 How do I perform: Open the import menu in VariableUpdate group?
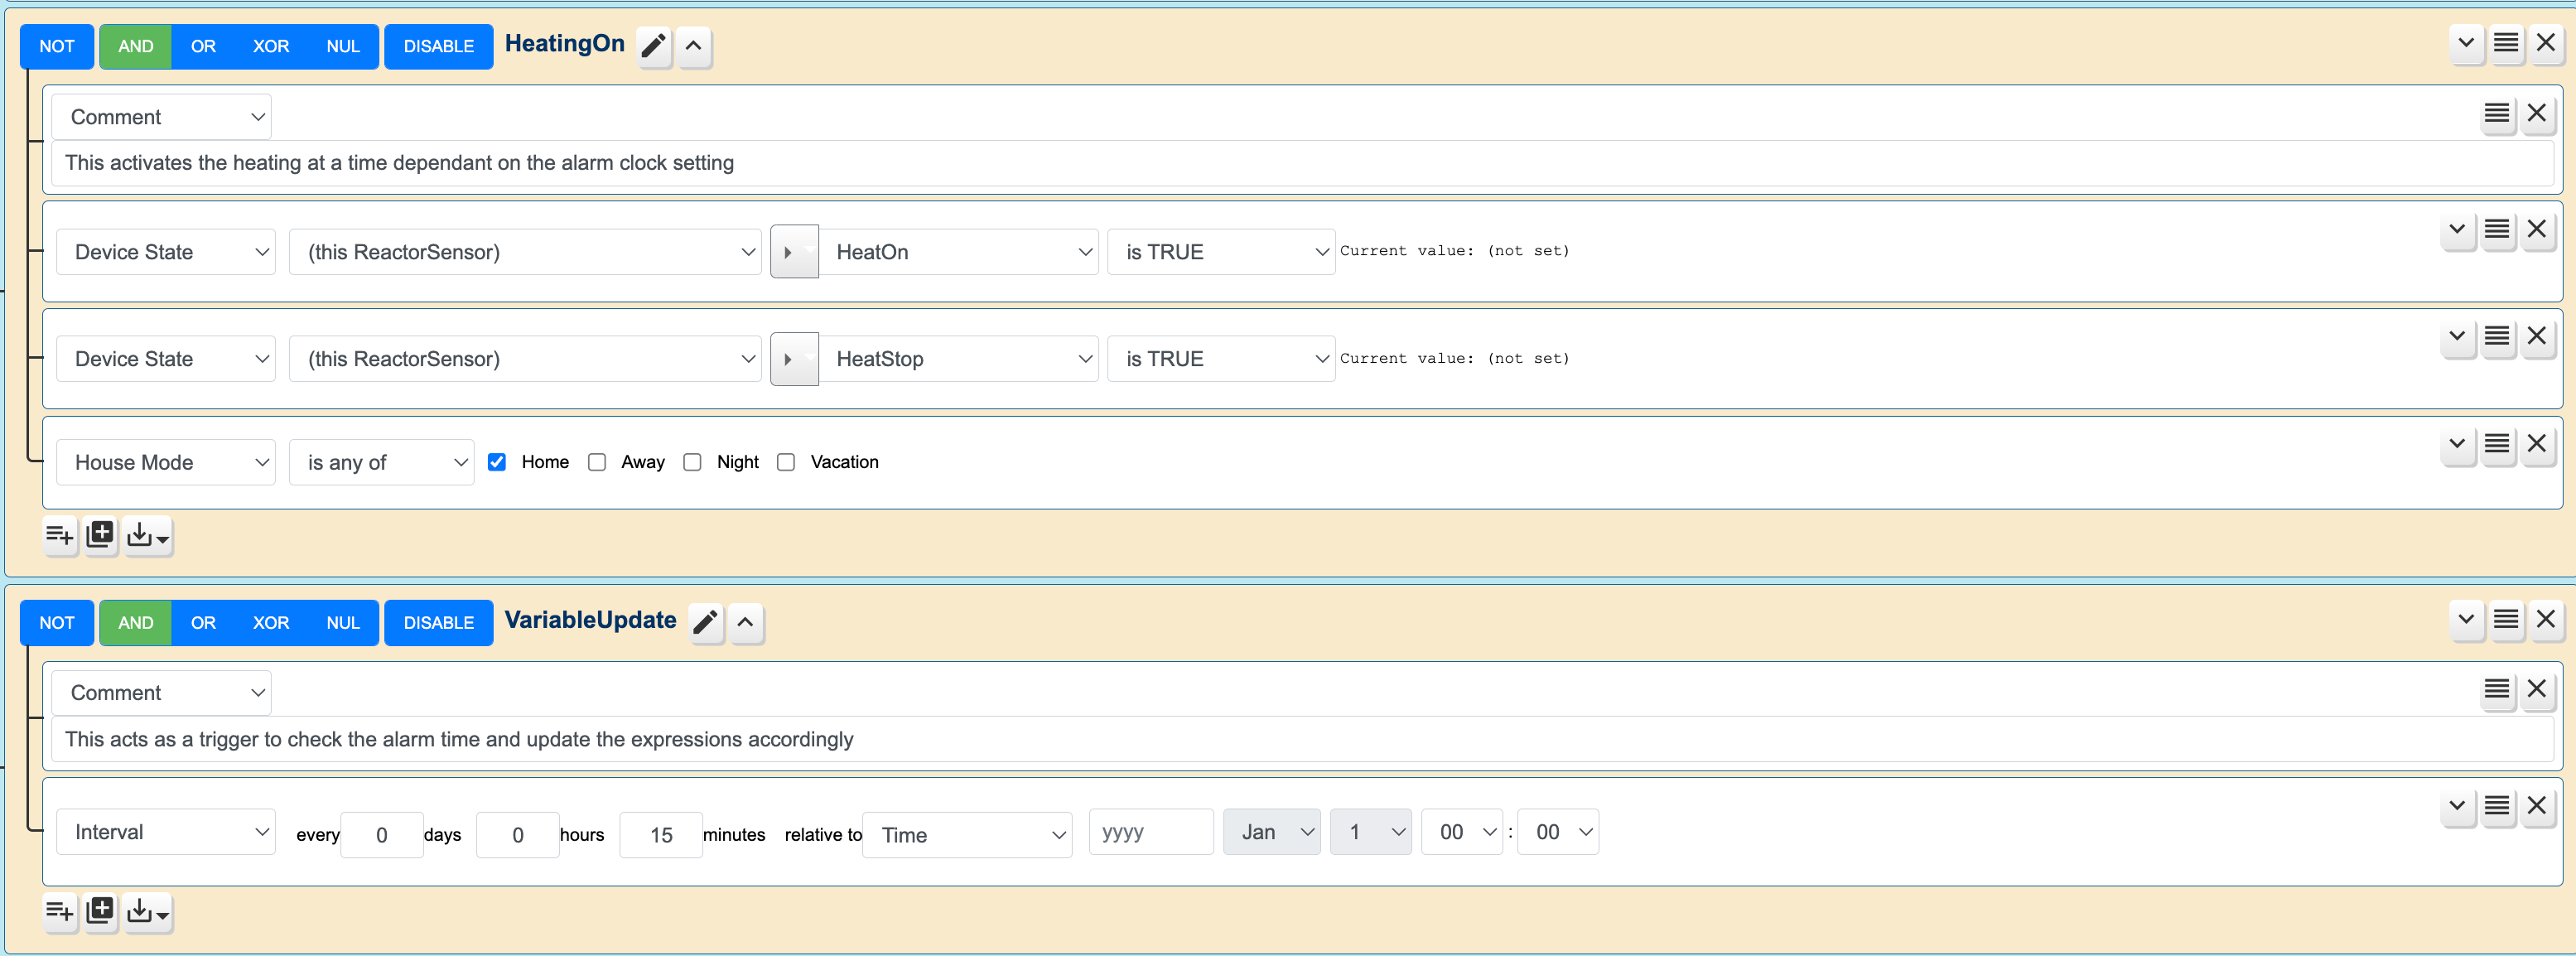pyautogui.click(x=147, y=912)
